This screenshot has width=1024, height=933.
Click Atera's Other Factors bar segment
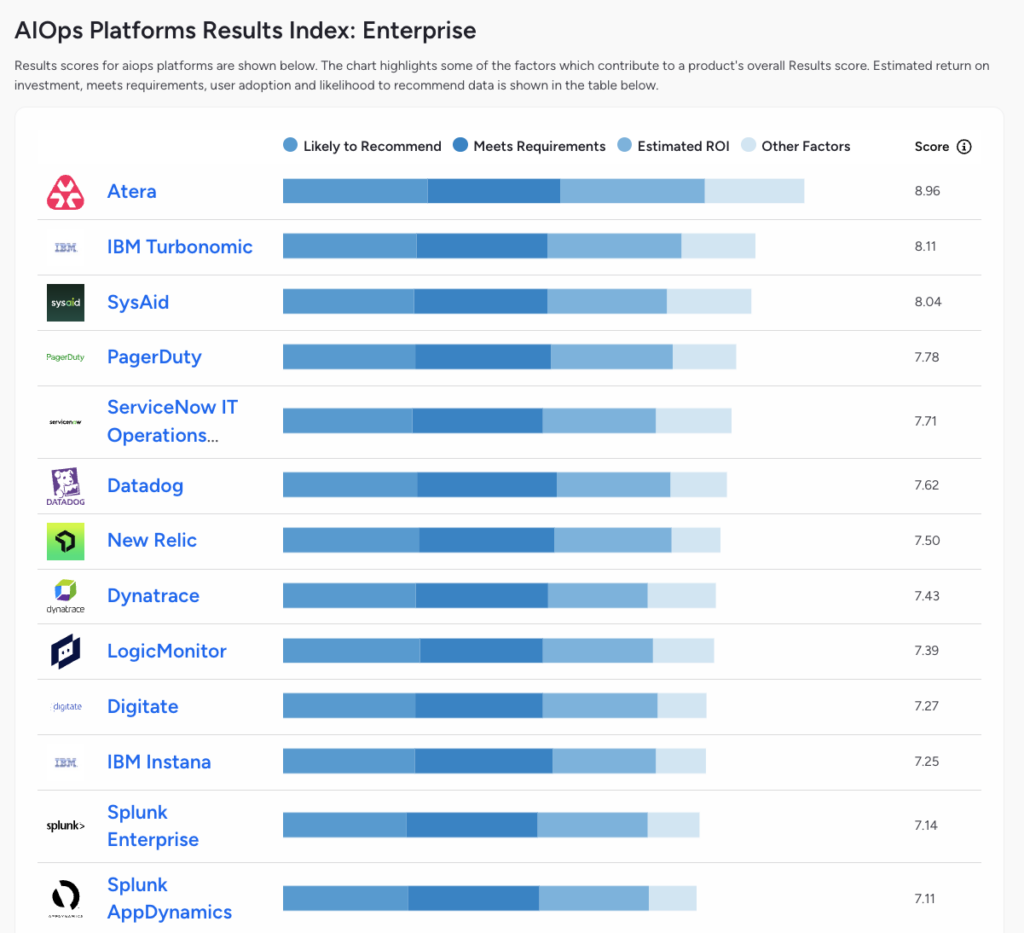pyautogui.click(x=754, y=191)
